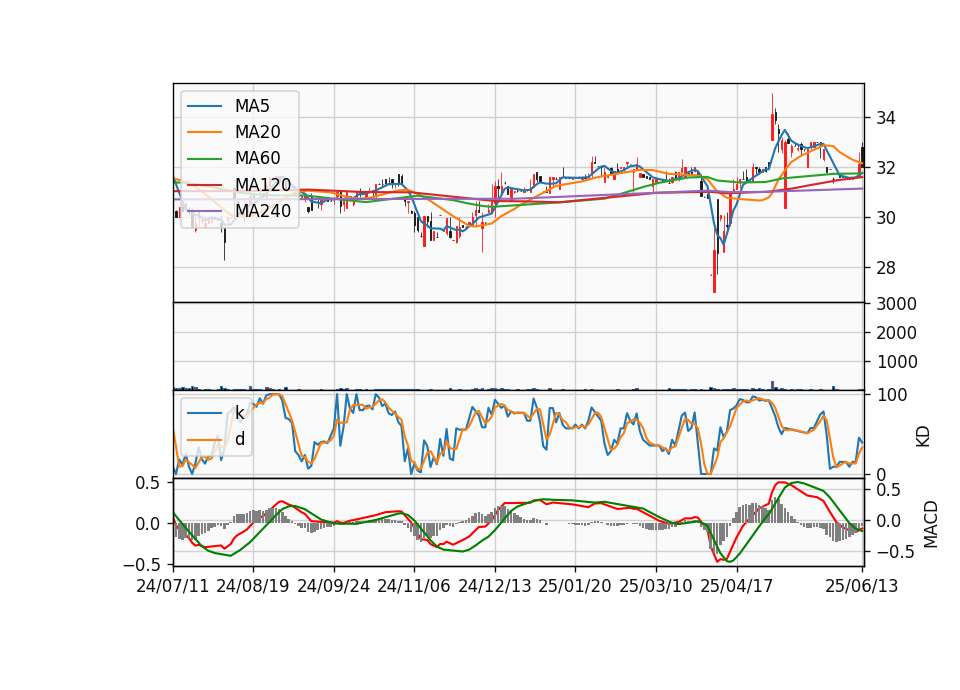Click the price axis value 34
Screen dimensions: 960x690
tap(886, 118)
